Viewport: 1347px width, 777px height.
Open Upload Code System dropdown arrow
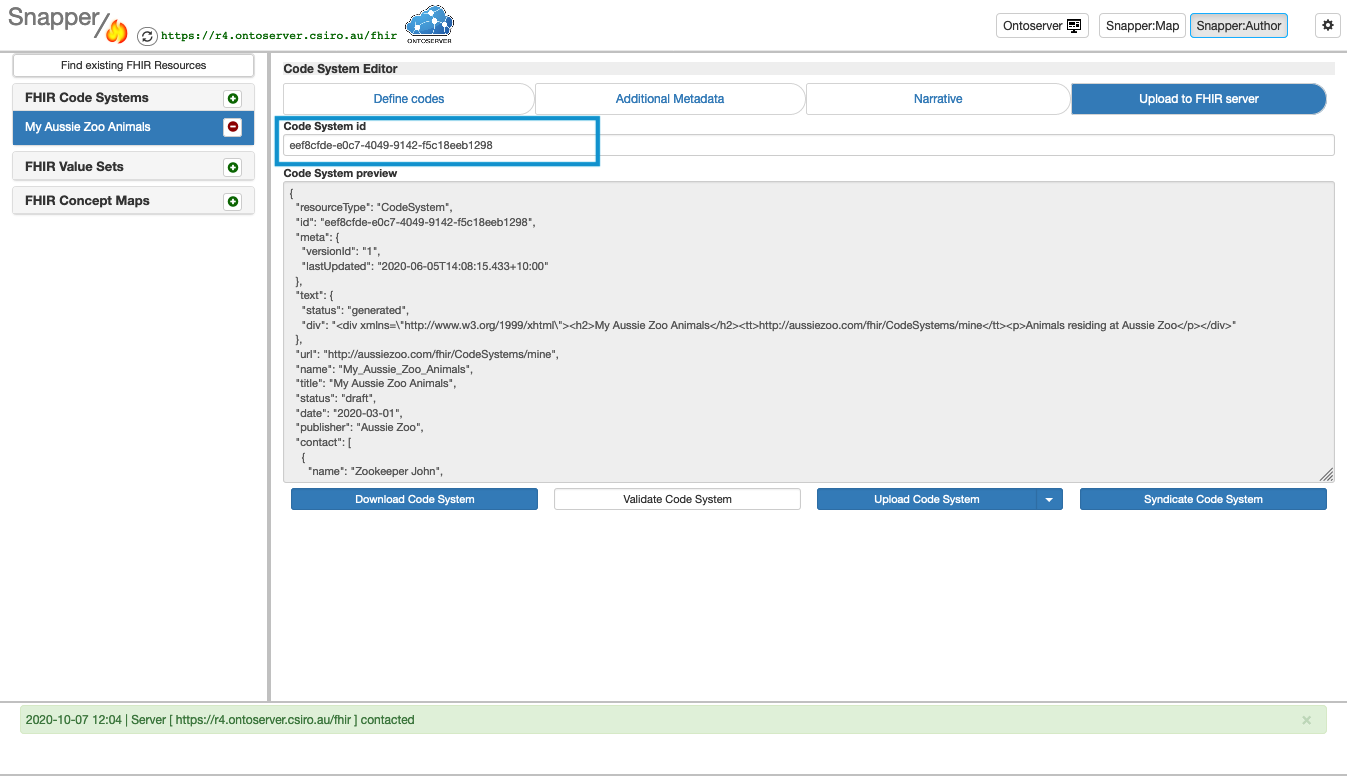coord(1049,499)
